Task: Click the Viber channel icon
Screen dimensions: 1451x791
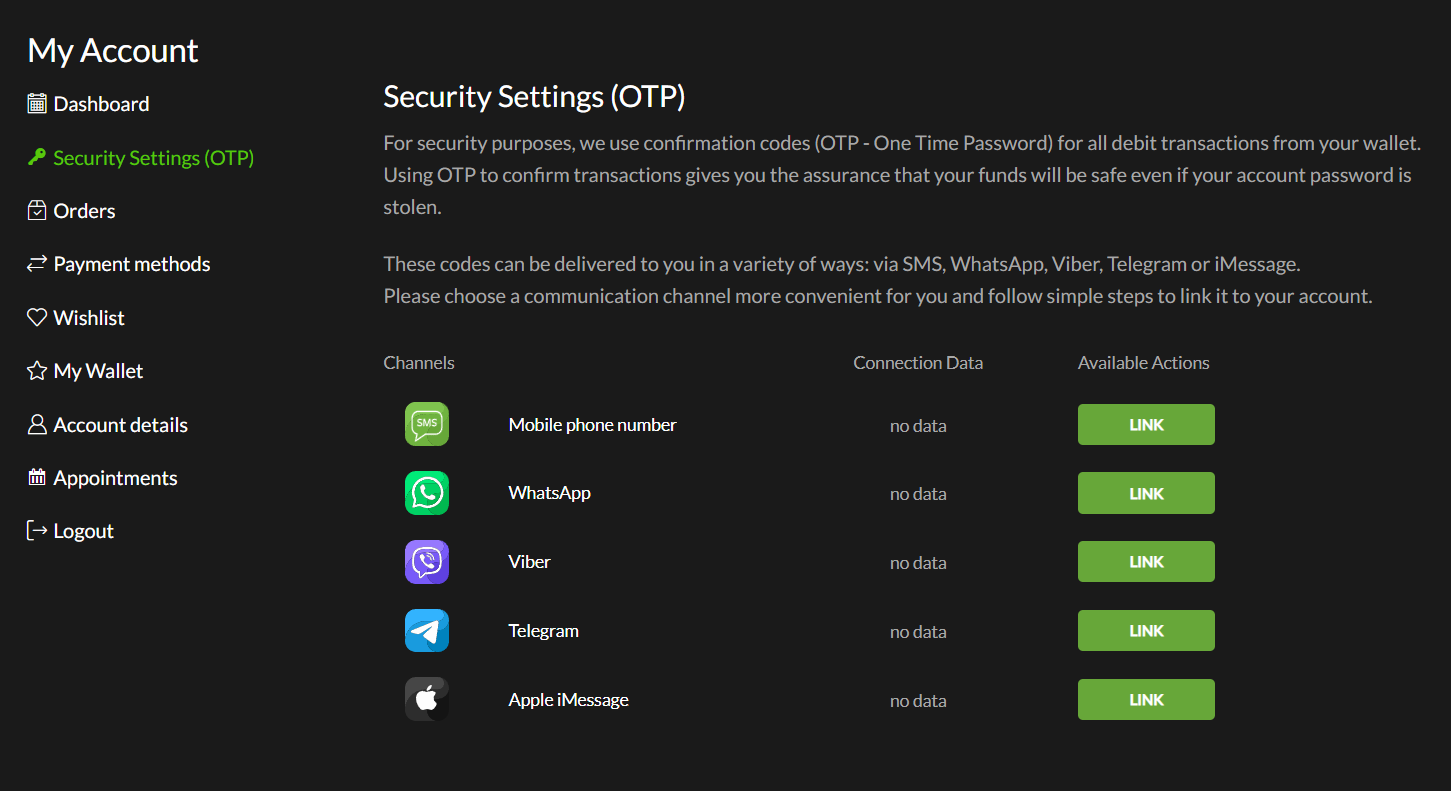Action: coord(427,562)
